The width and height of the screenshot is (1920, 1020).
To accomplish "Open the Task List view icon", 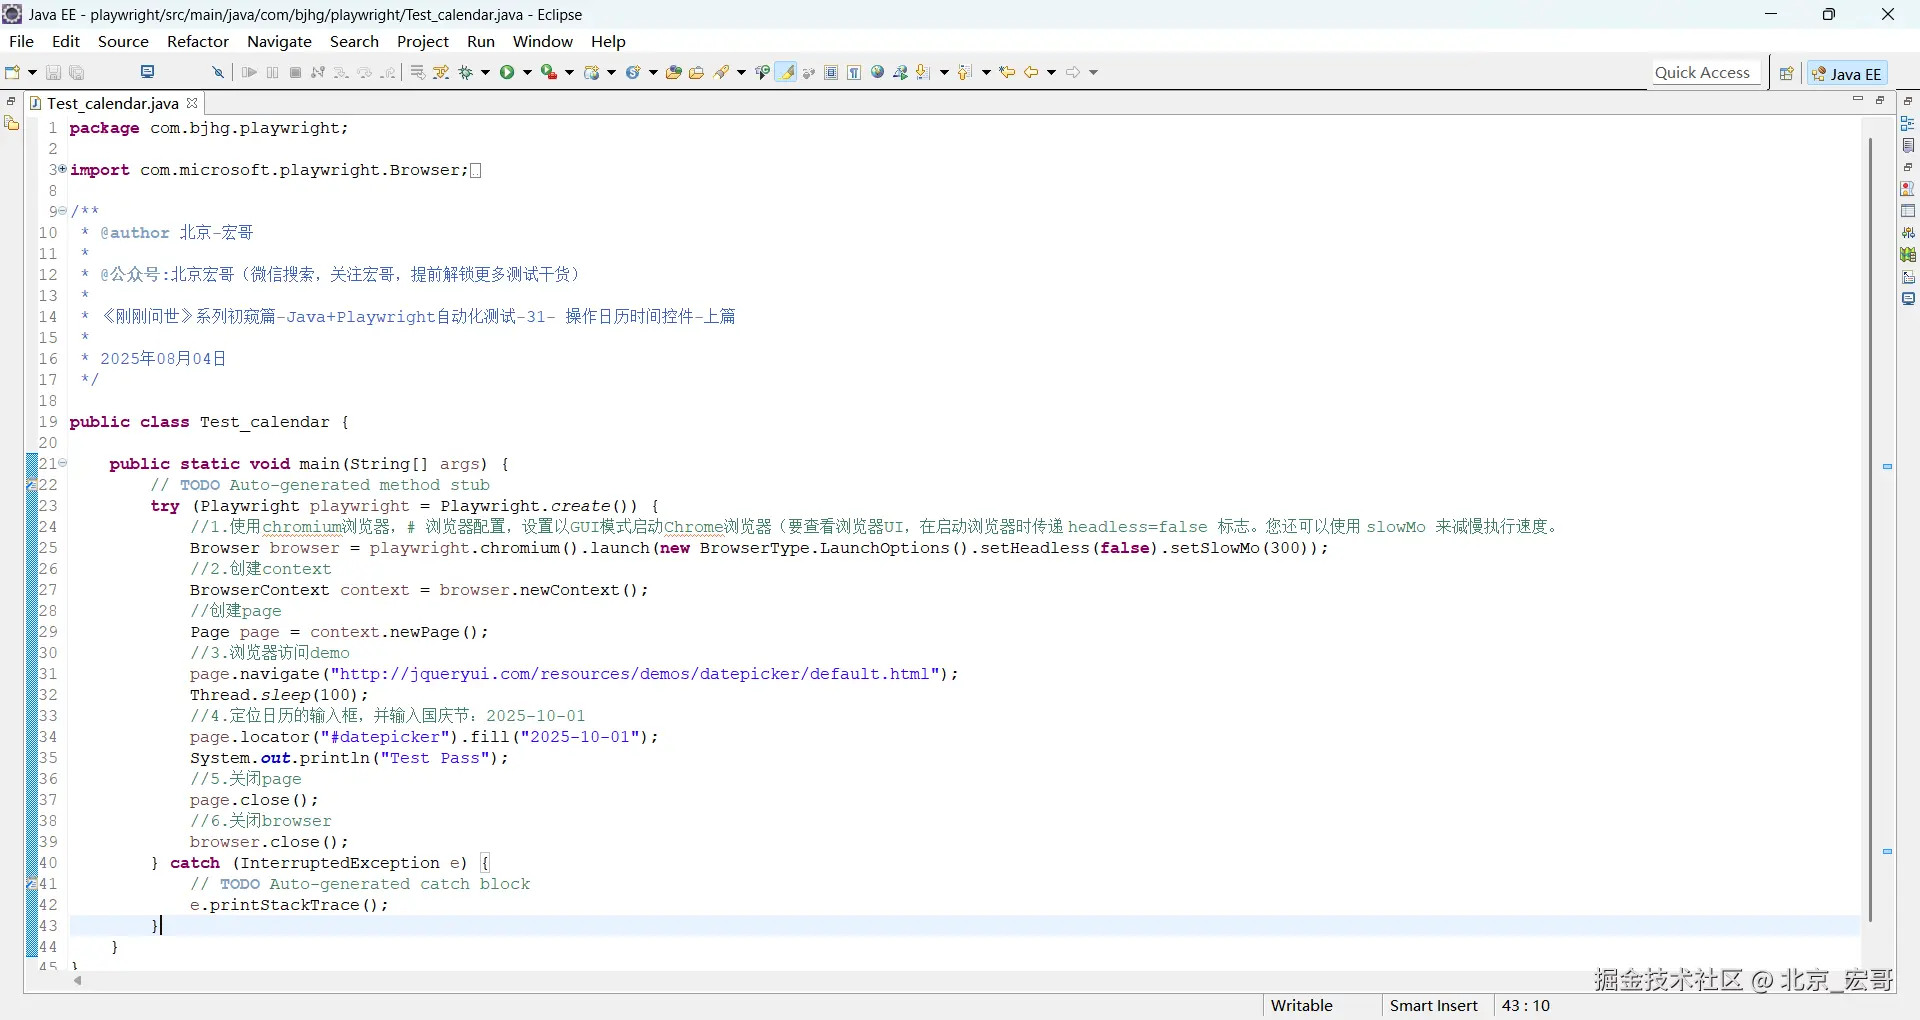I will (x=1908, y=145).
